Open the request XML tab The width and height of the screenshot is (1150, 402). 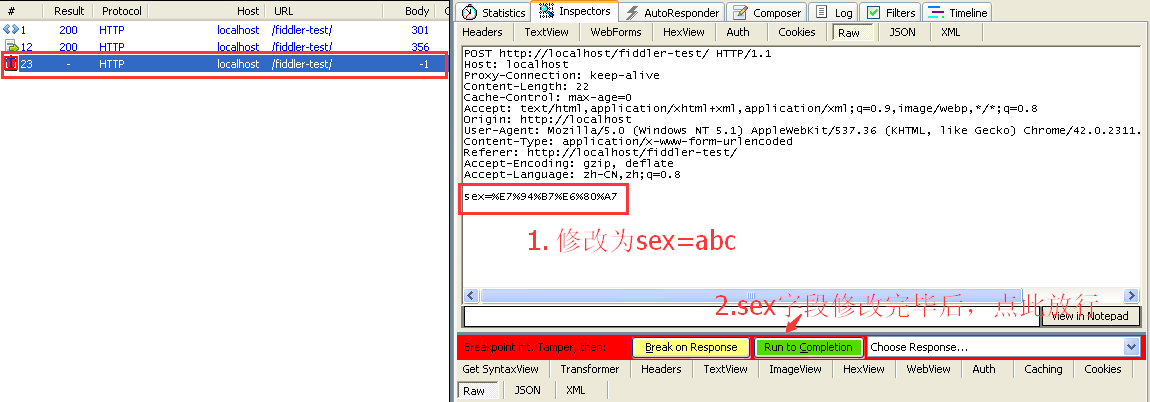click(951, 32)
